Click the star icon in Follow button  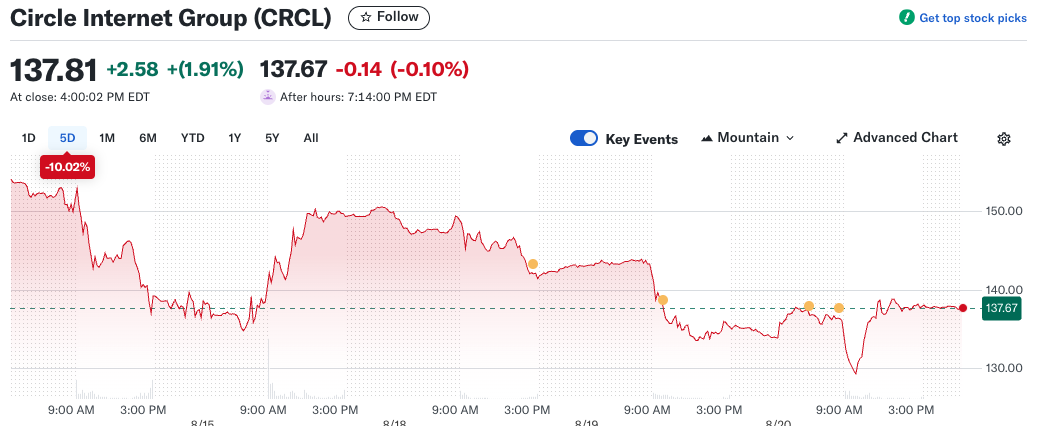coord(366,17)
